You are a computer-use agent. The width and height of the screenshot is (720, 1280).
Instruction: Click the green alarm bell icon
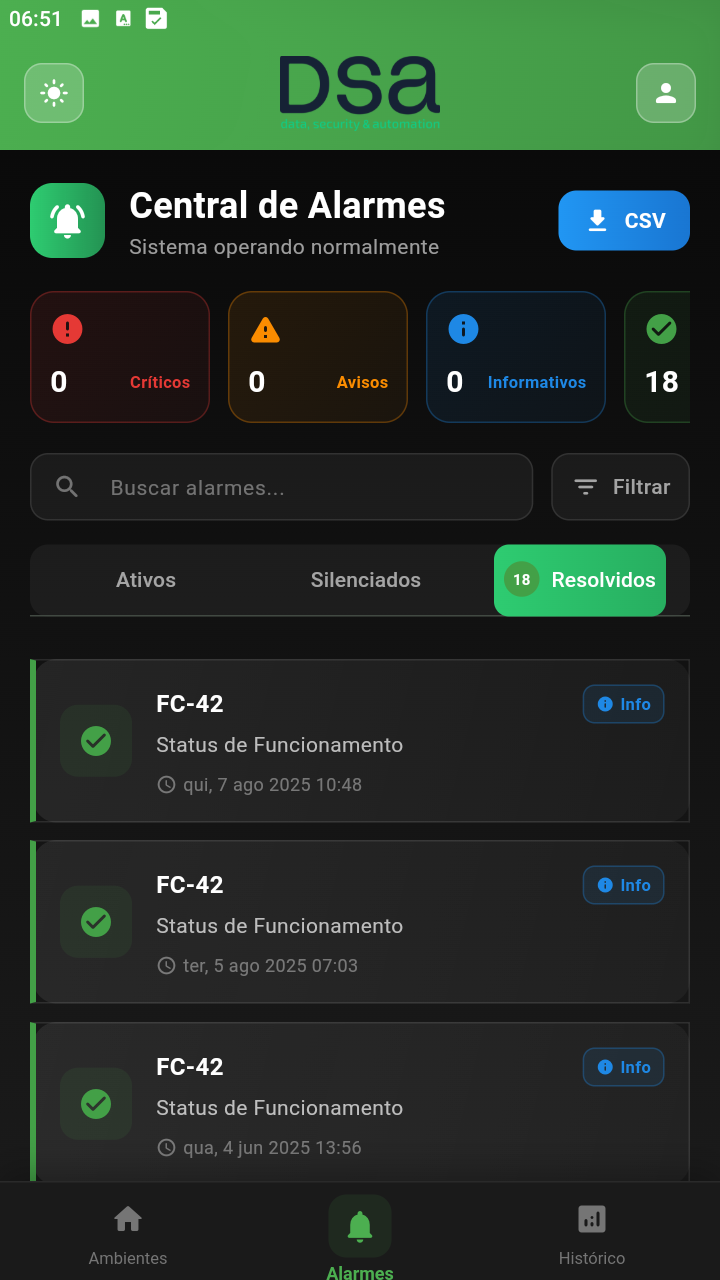click(67, 220)
